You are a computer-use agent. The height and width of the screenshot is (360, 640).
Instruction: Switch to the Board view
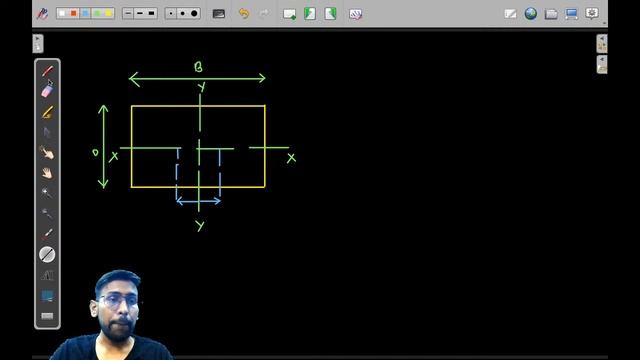pyautogui.click(x=510, y=14)
